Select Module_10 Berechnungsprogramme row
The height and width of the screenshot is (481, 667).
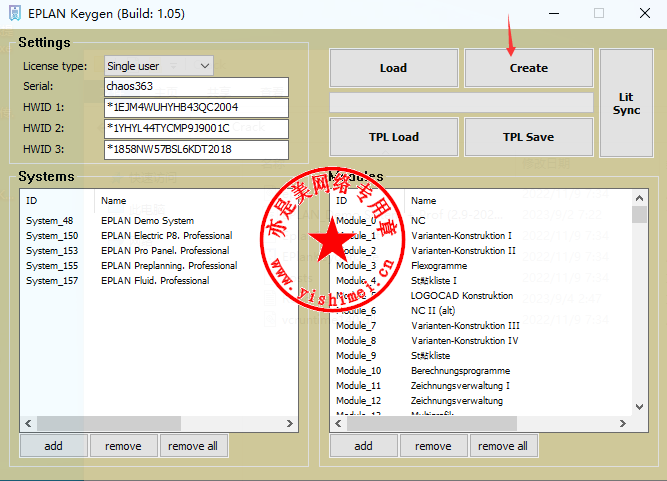(x=481, y=371)
